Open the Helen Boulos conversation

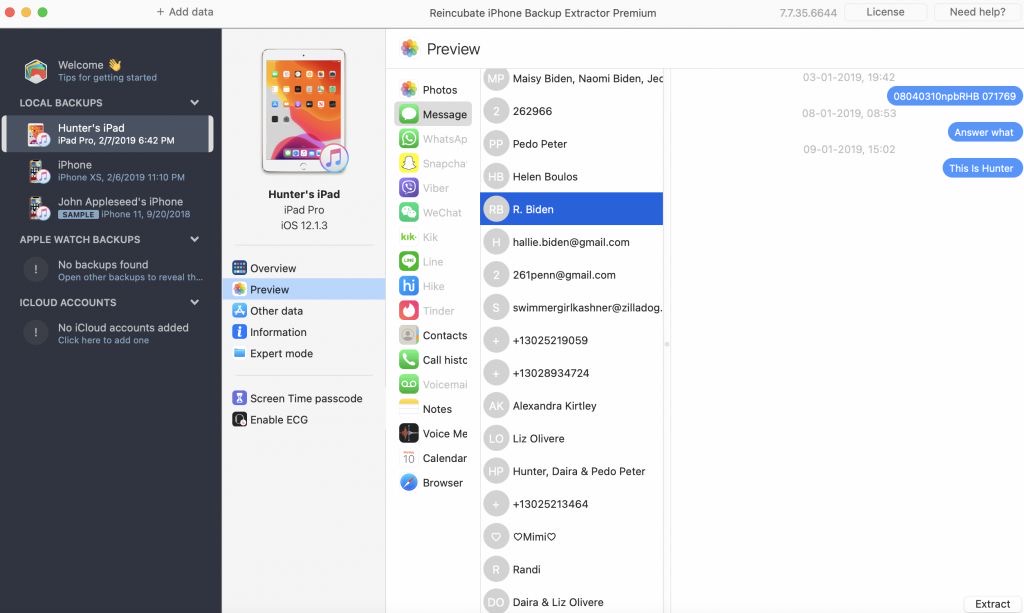click(571, 176)
